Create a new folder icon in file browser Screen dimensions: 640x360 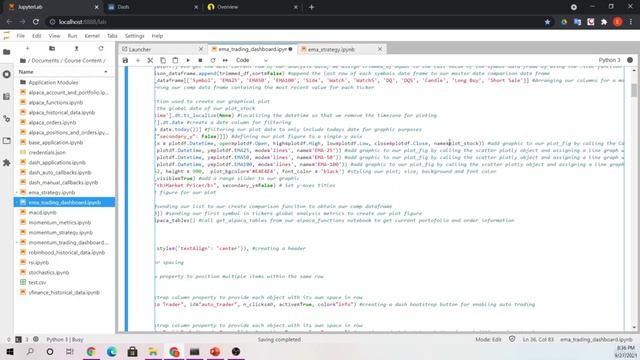point(52,49)
